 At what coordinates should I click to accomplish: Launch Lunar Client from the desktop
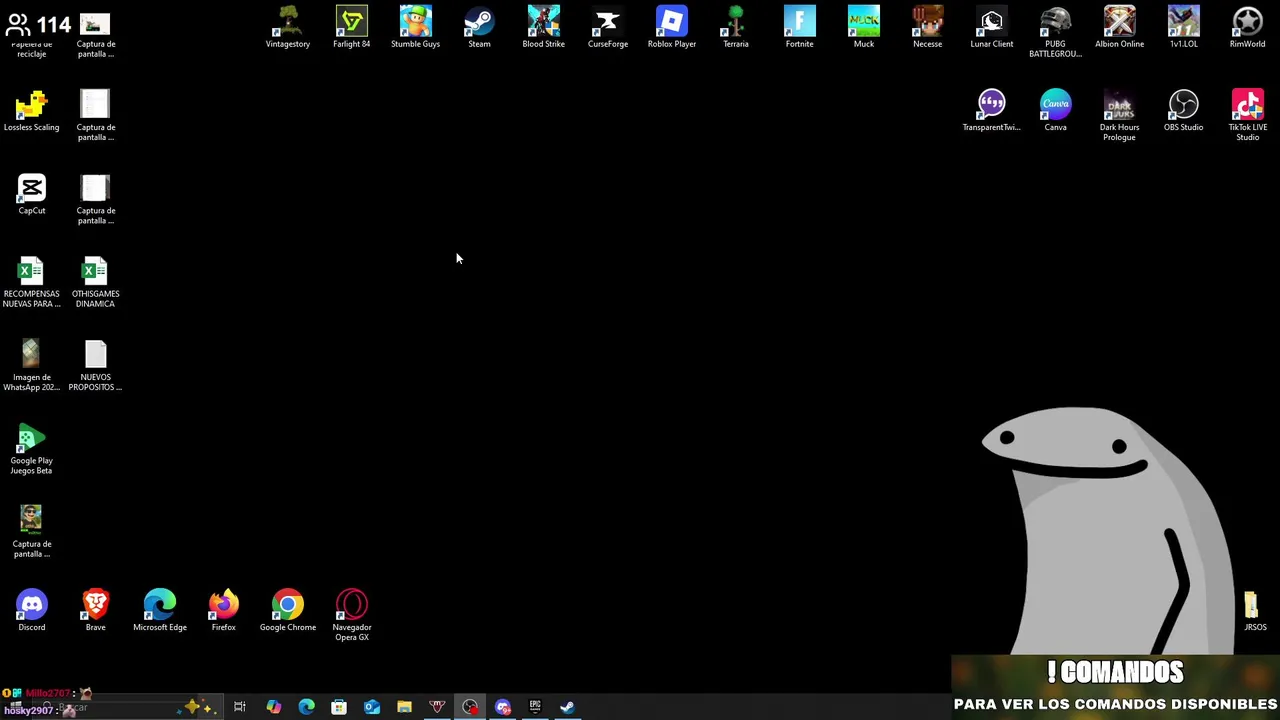[992, 27]
